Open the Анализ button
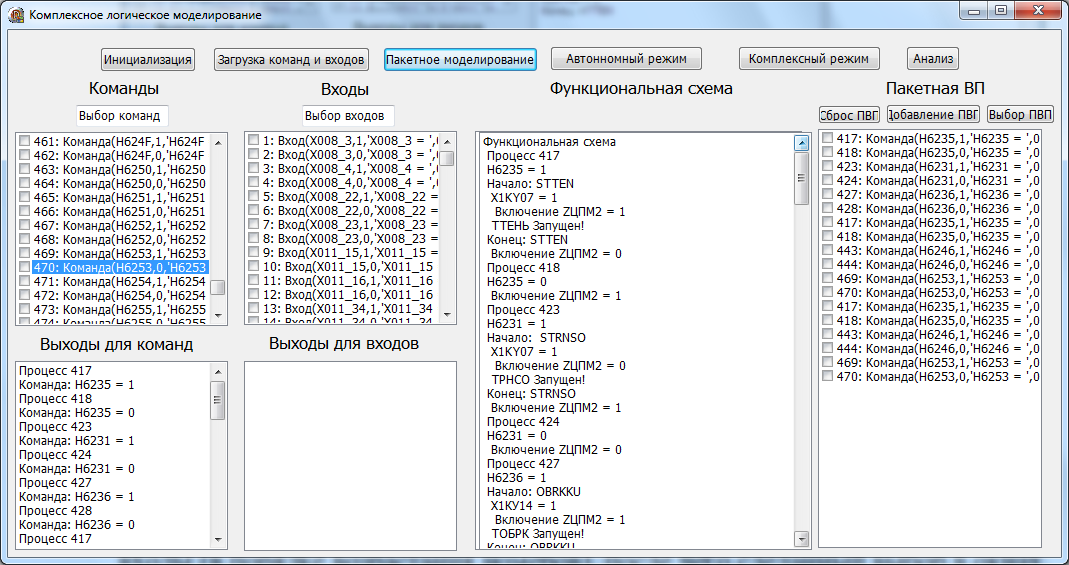This screenshot has height=565, width=1069. [x=933, y=59]
